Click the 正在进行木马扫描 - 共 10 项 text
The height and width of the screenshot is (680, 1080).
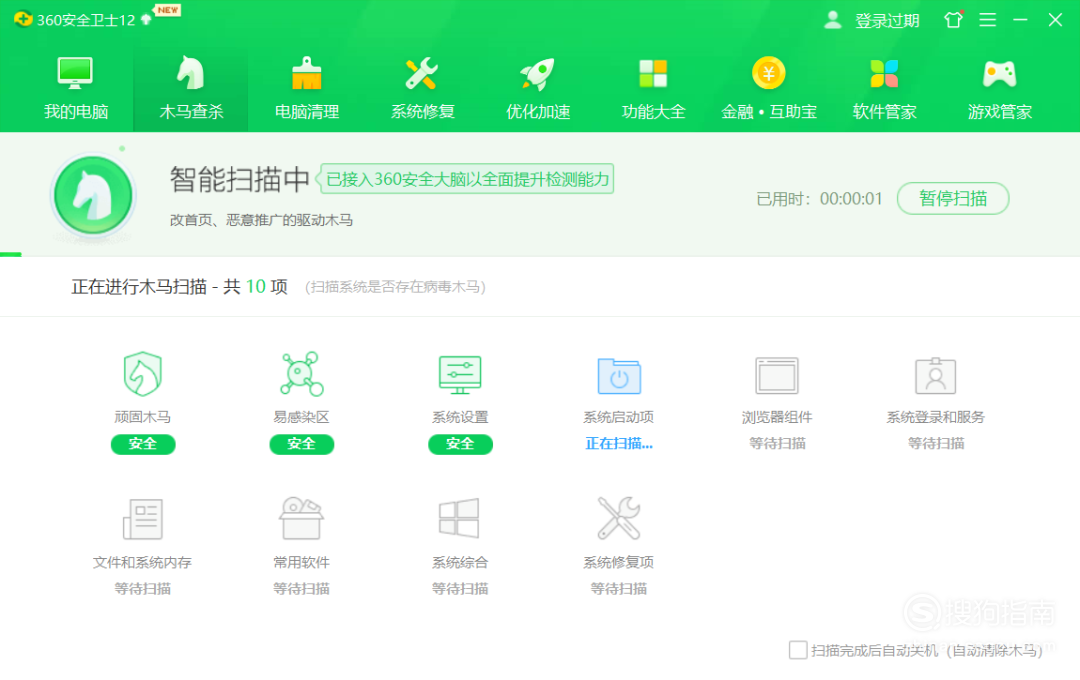tap(179, 287)
